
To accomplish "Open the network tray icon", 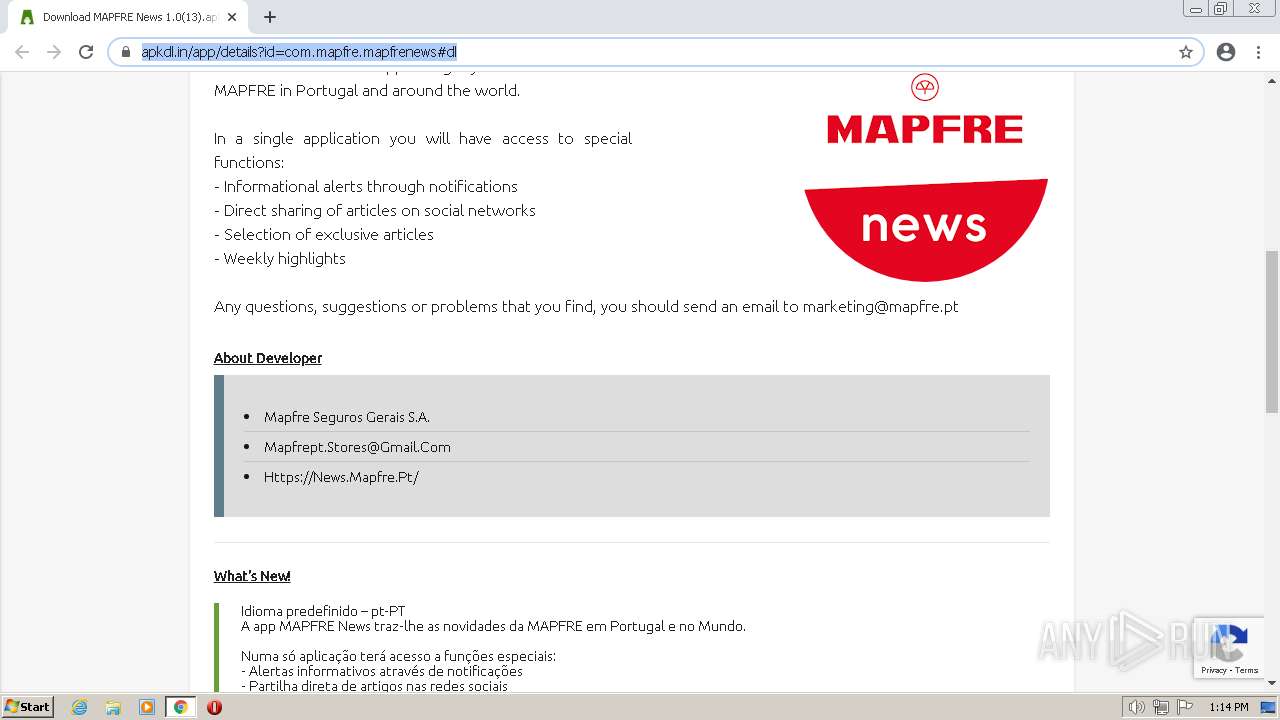I will (1161, 707).
